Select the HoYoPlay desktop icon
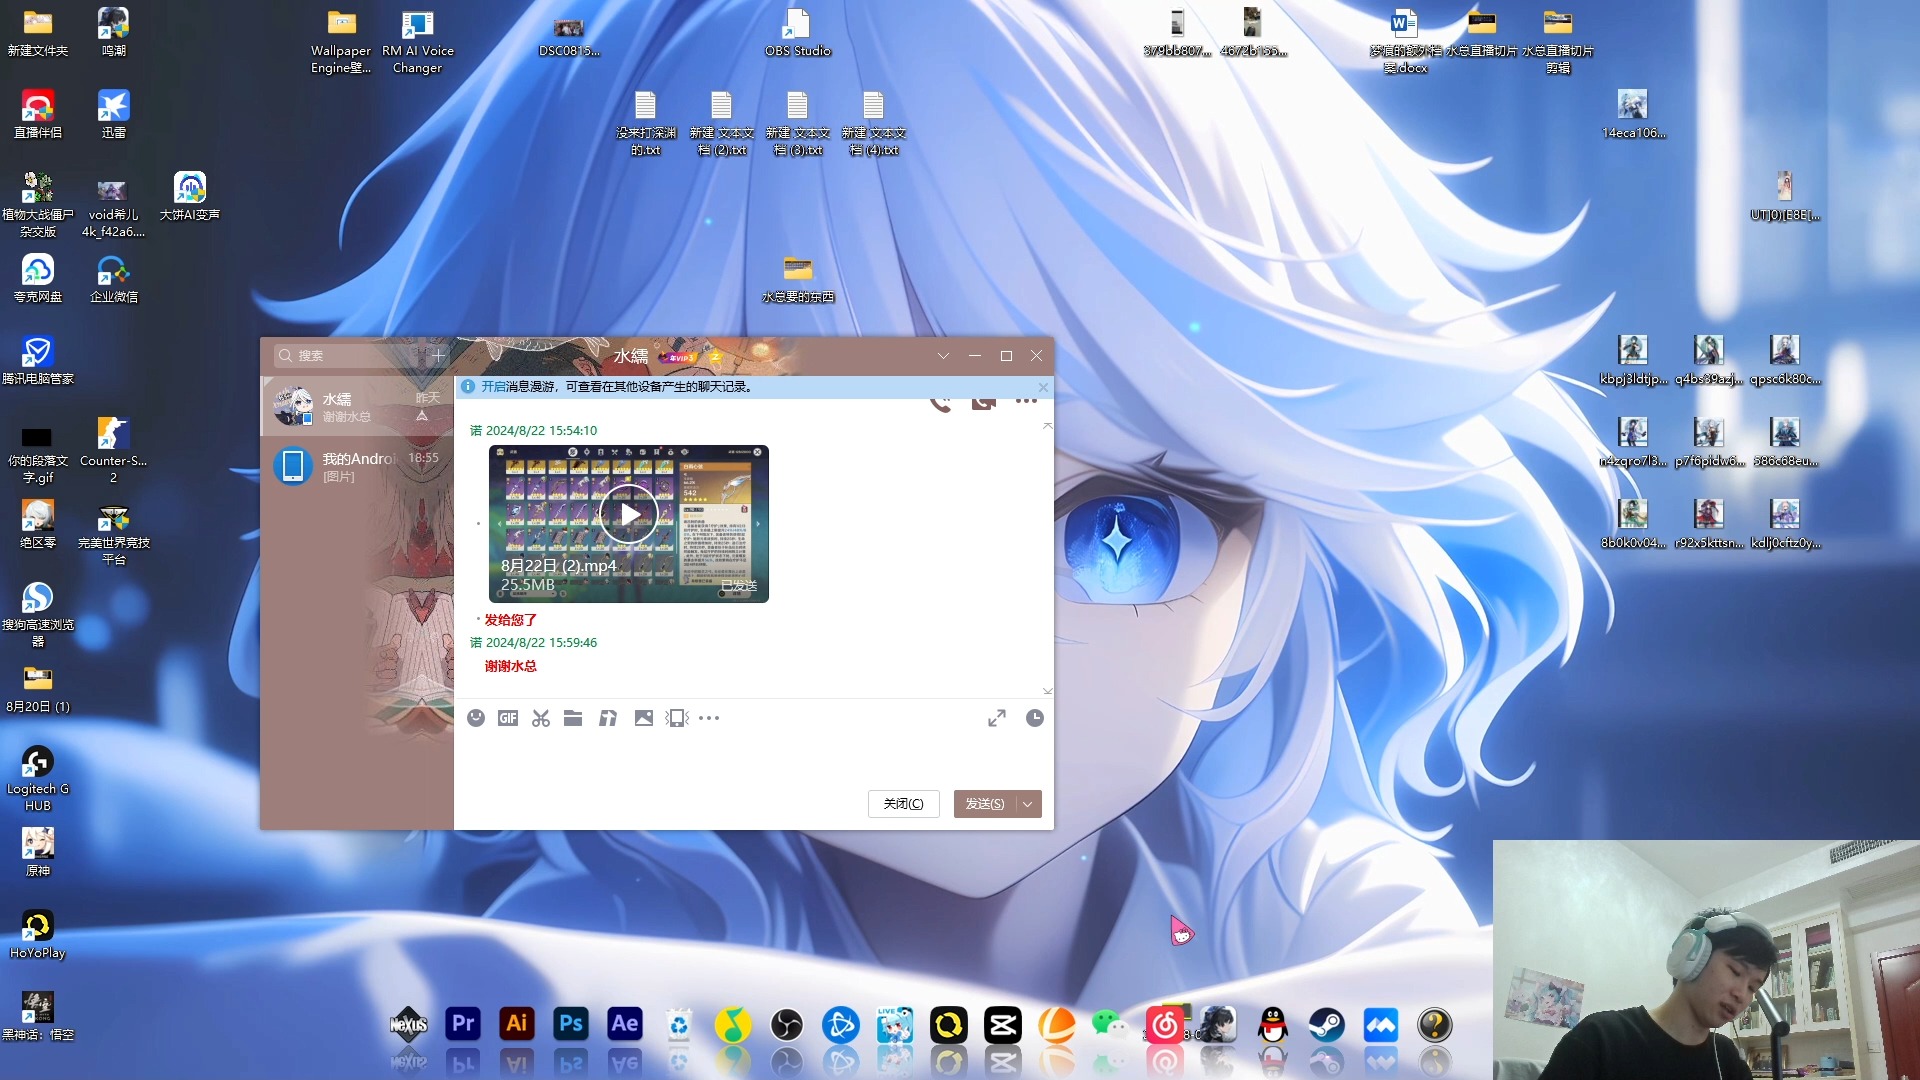Viewport: 1920px width, 1080px height. 38,935
